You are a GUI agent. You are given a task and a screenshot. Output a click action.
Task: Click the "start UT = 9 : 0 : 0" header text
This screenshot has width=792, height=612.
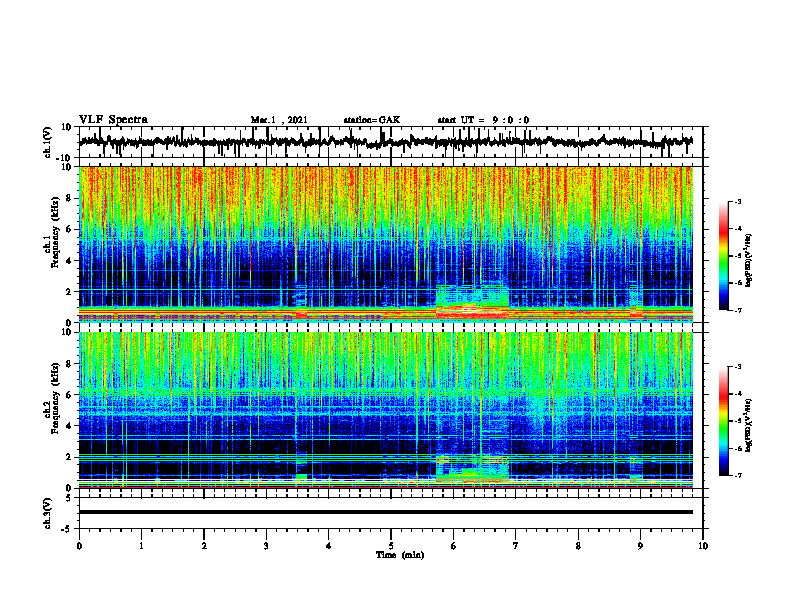pos(483,120)
